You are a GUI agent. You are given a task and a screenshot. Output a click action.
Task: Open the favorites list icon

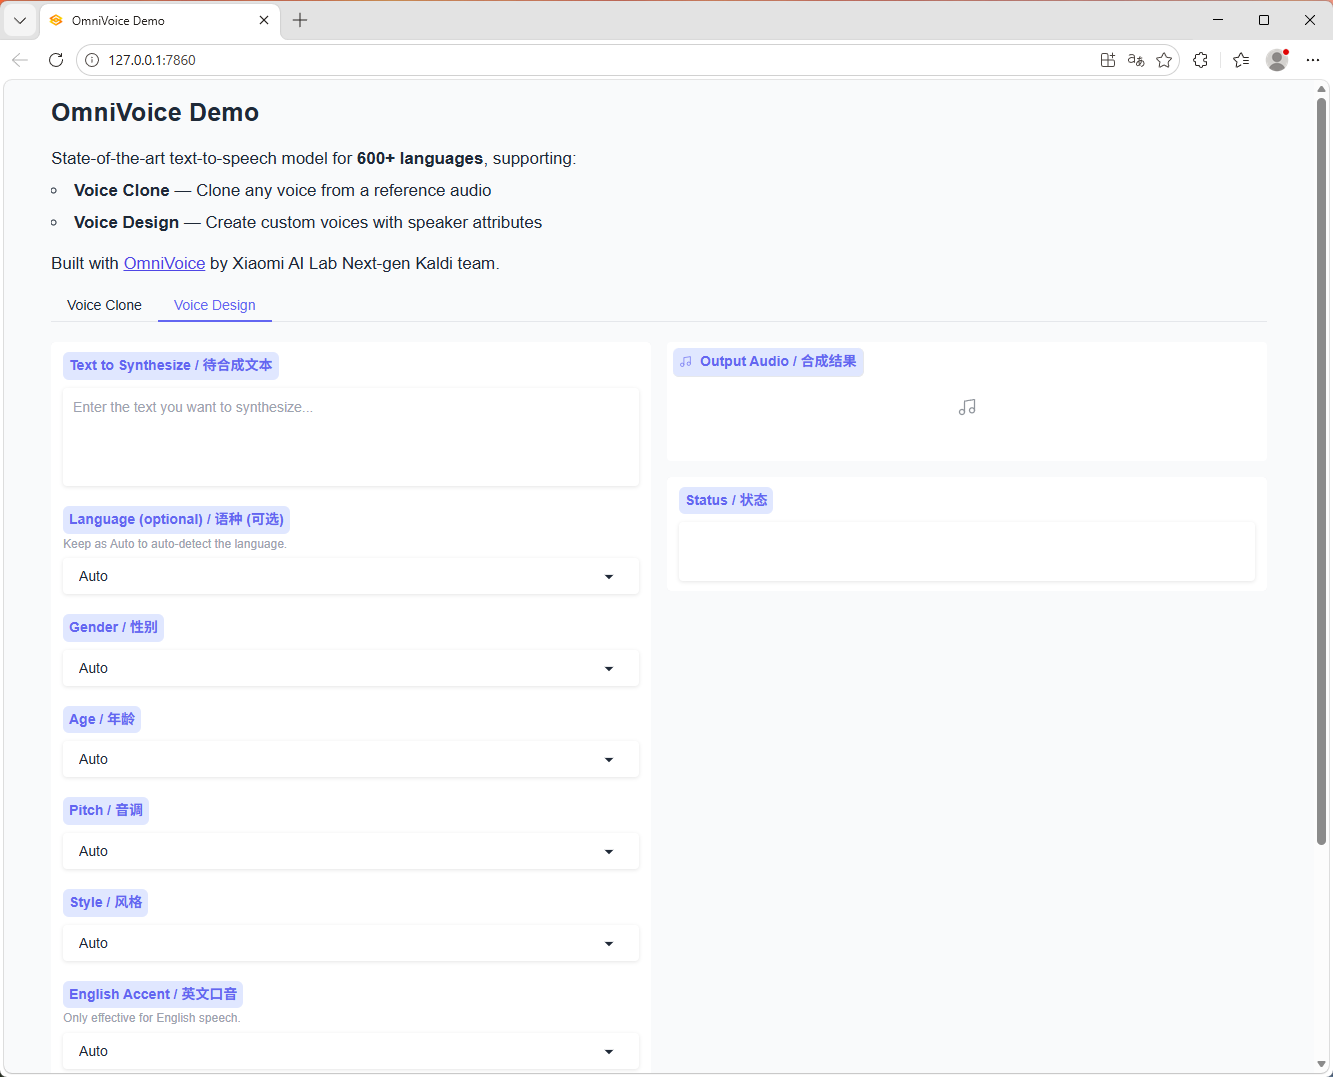click(1241, 60)
